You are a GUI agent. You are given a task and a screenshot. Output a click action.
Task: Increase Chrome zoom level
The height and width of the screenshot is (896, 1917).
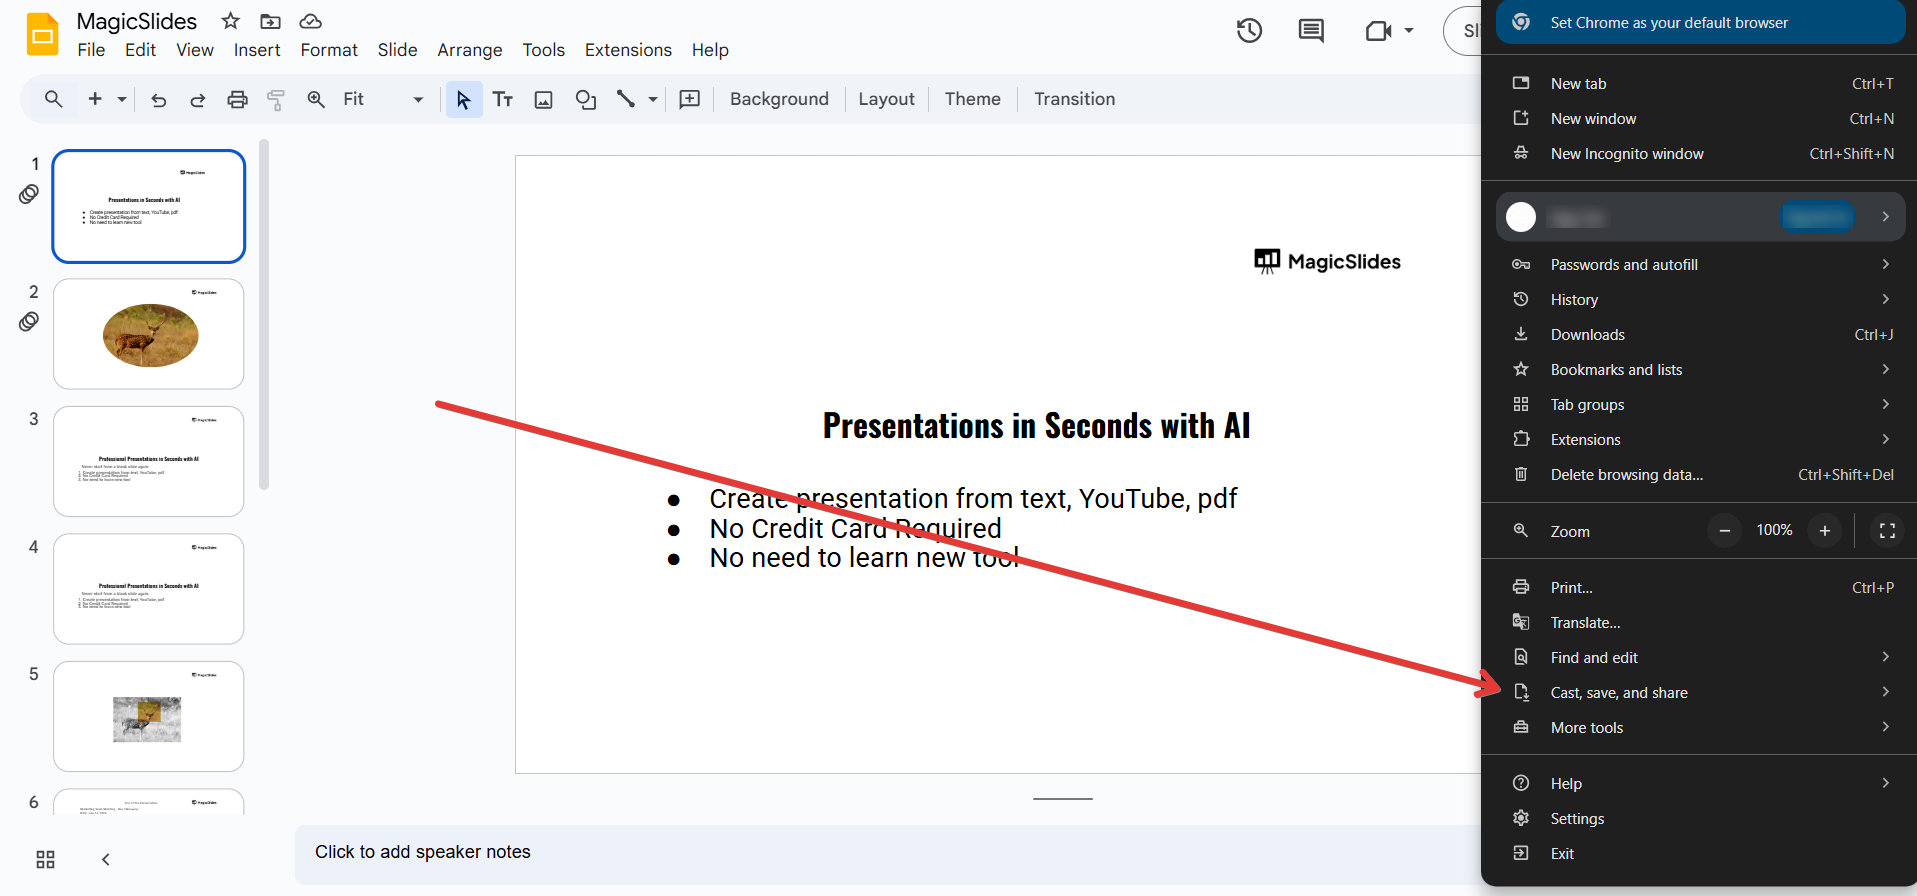coord(1825,531)
